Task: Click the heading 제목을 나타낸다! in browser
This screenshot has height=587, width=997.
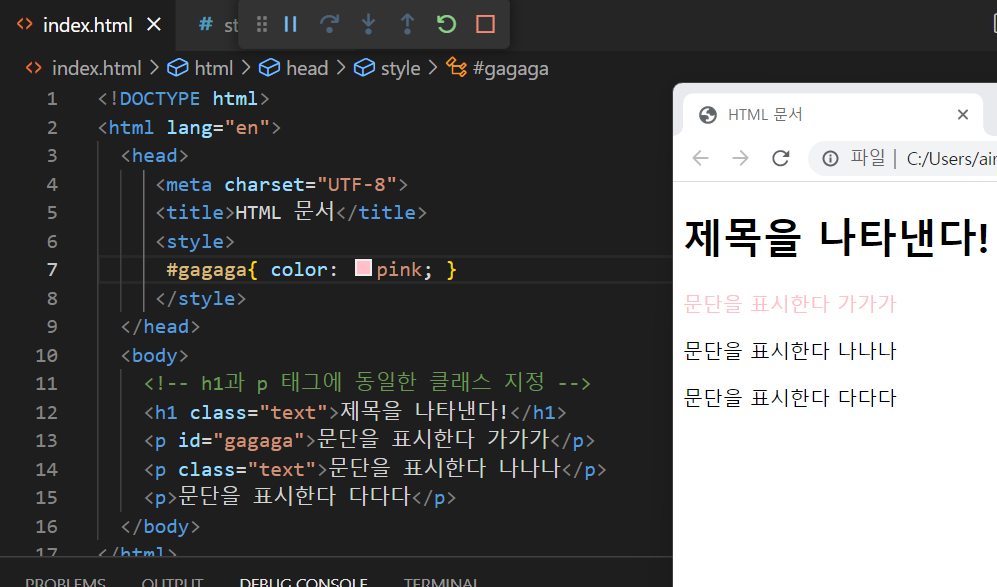Action: (x=837, y=237)
